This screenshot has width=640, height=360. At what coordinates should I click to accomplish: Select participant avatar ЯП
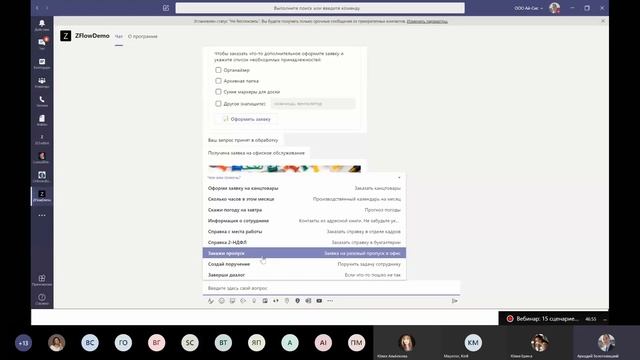coord(257,343)
